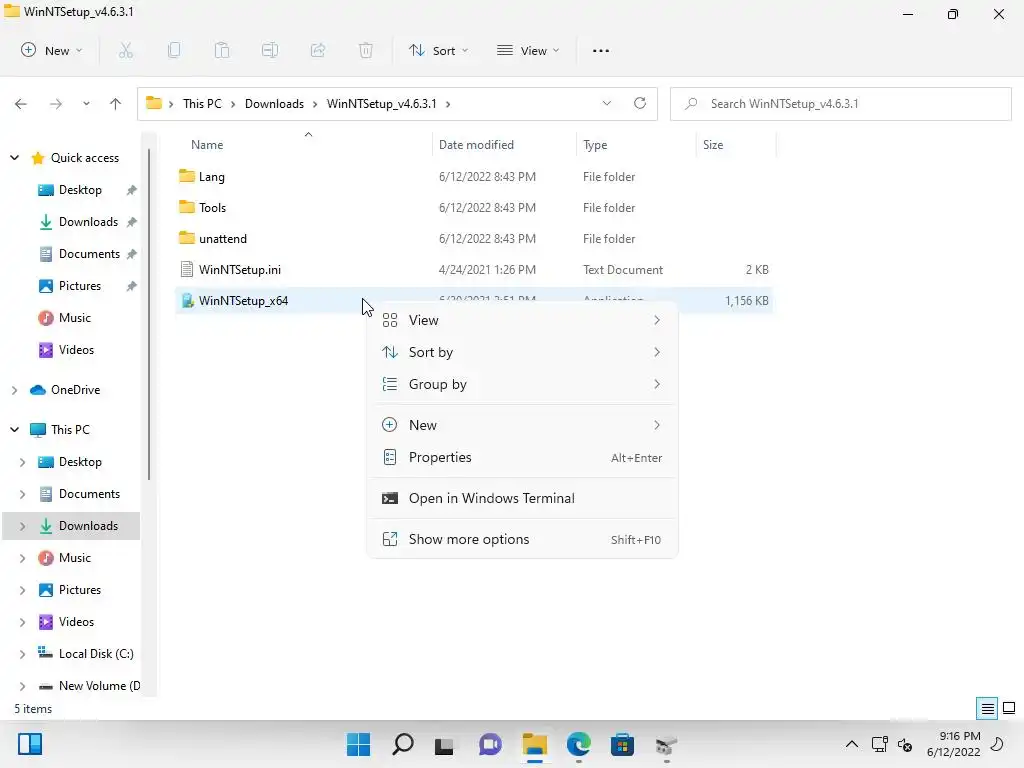Expand address bar history dropdown
This screenshot has height=768, width=1024.
pyautogui.click(x=607, y=103)
